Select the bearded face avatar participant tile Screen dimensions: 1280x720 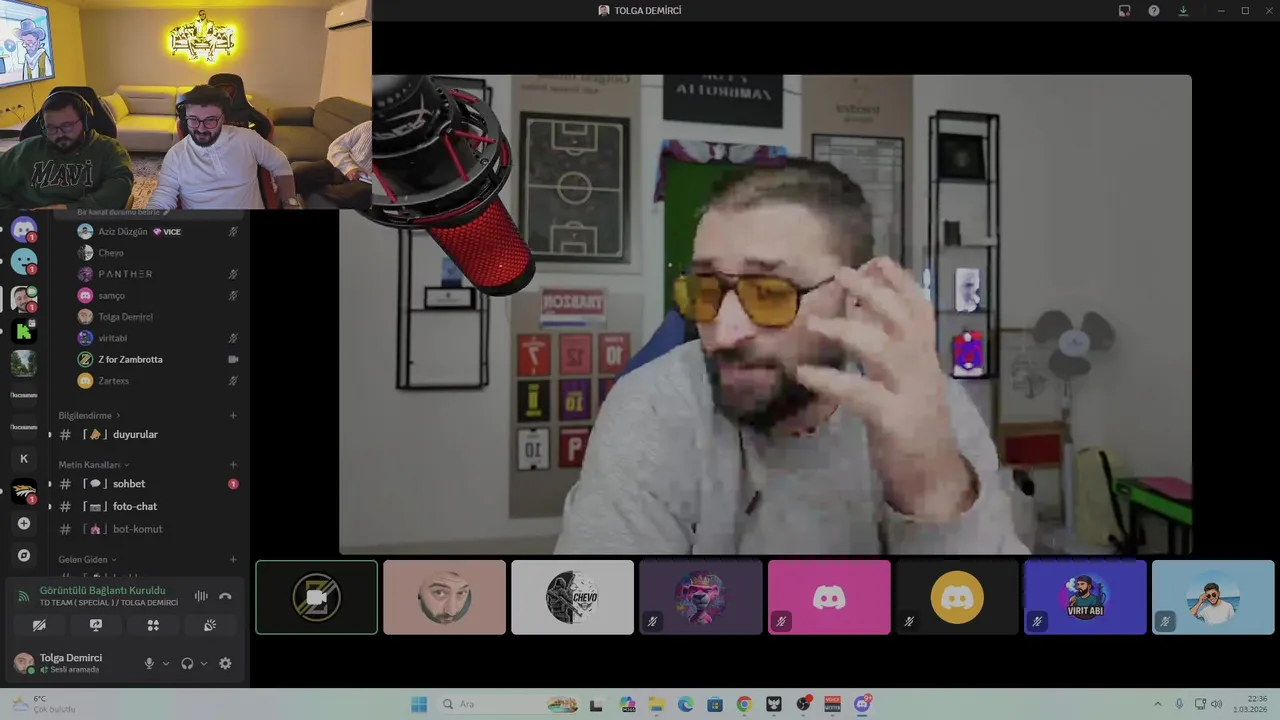click(x=444, y=597)
